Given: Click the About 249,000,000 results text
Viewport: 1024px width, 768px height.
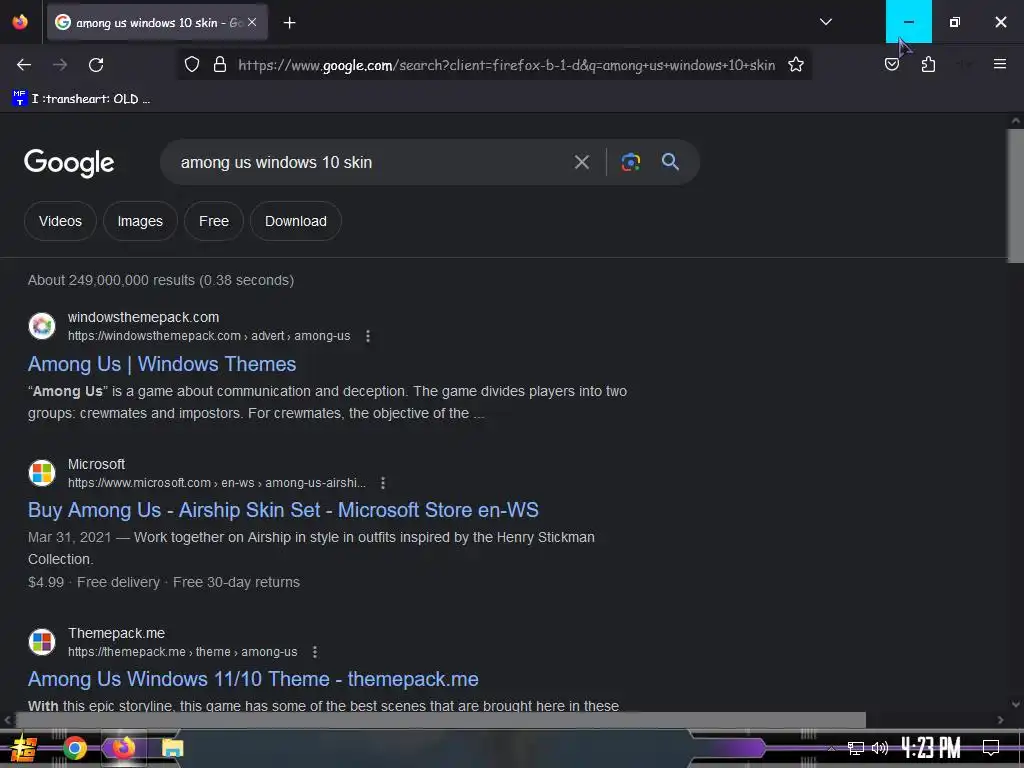Looking at the screenshot, I should (161, 280).
